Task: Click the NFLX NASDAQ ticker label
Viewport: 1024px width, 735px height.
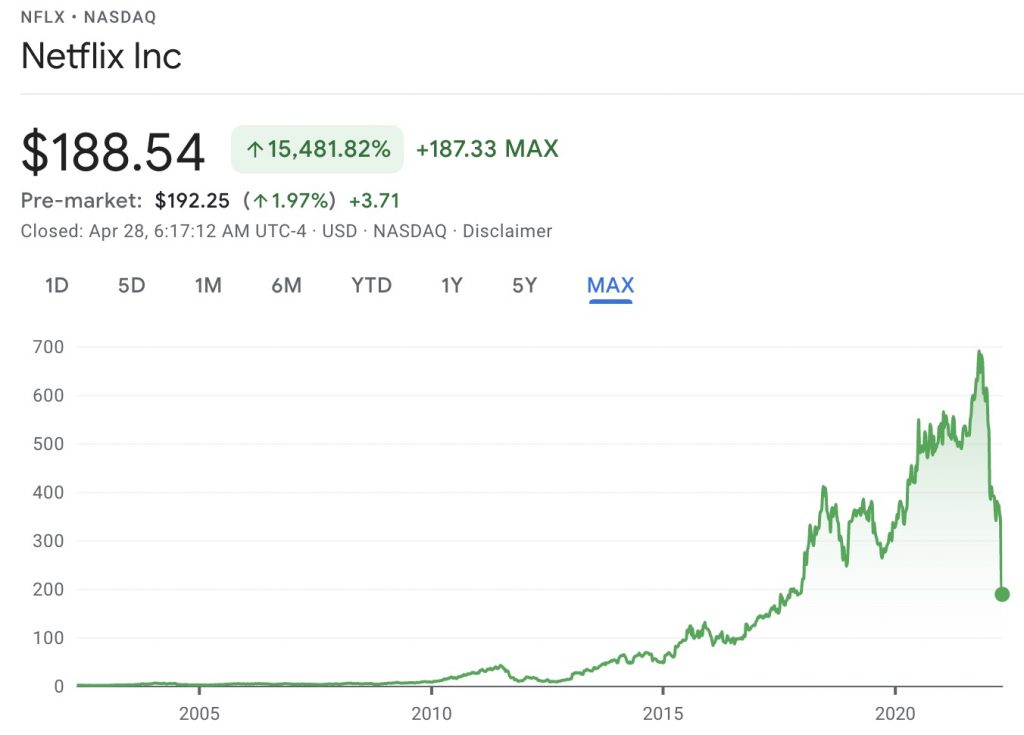Action: pos(88,17)
